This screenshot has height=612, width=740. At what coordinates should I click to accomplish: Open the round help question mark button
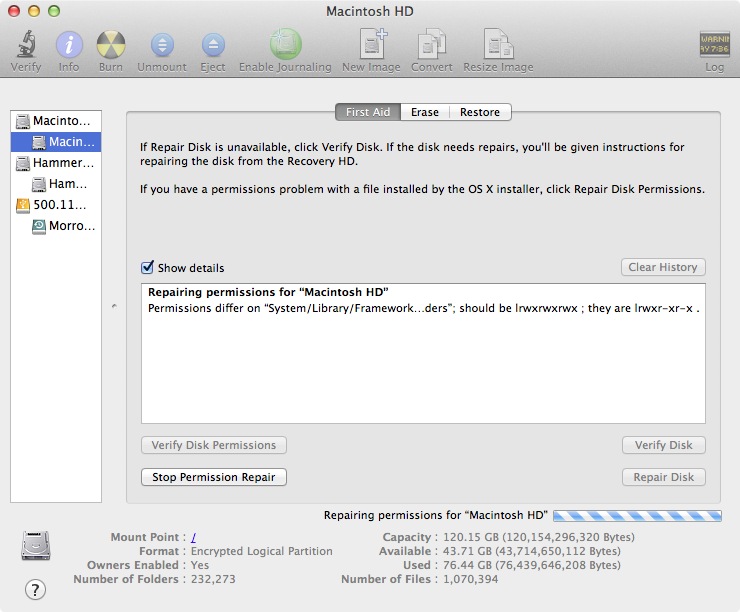tap(35, 589)
